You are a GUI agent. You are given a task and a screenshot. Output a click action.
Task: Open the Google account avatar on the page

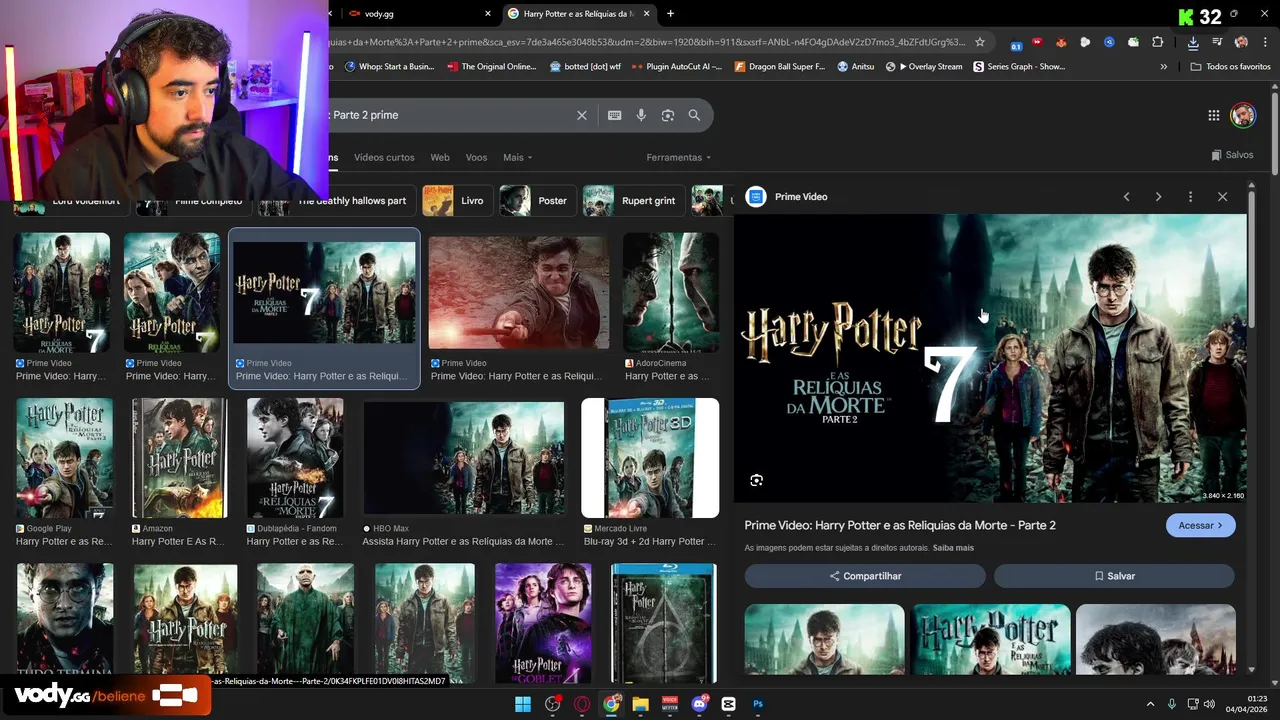[x=1242, y=115]
